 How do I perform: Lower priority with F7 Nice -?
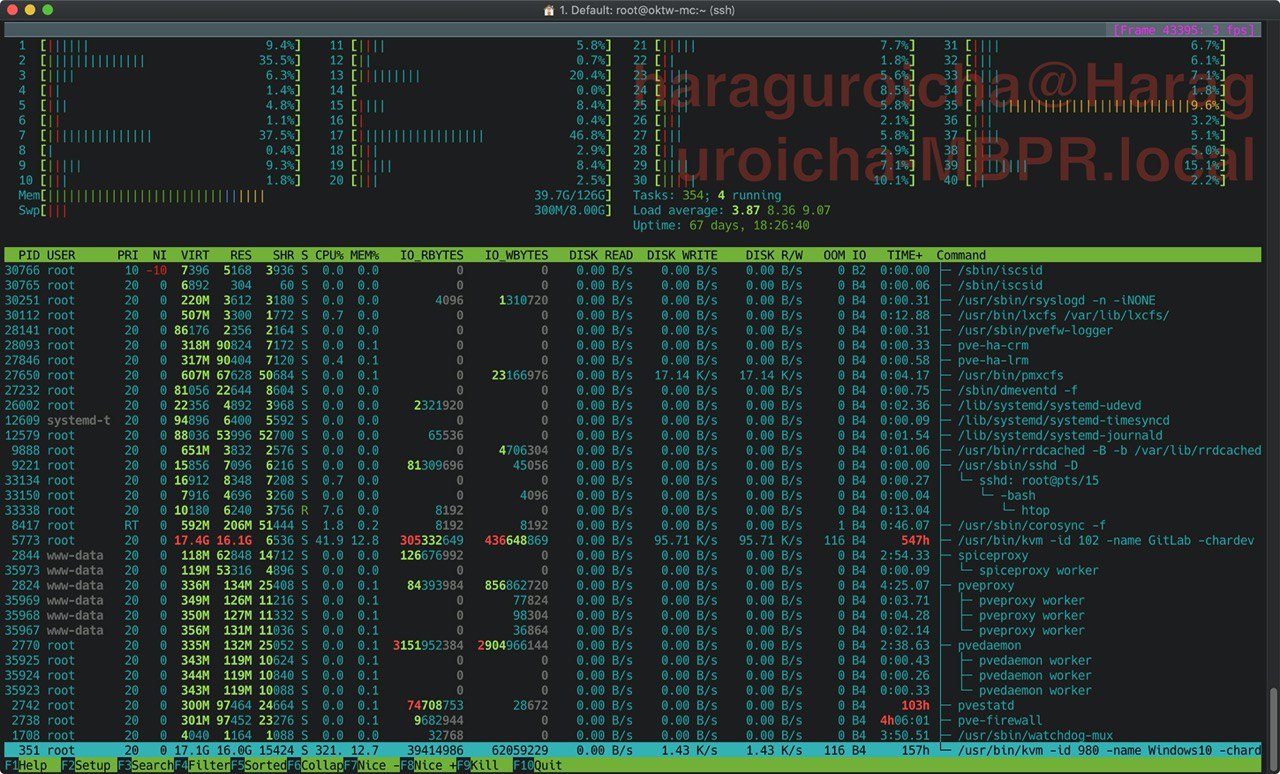tap(372, 765)
